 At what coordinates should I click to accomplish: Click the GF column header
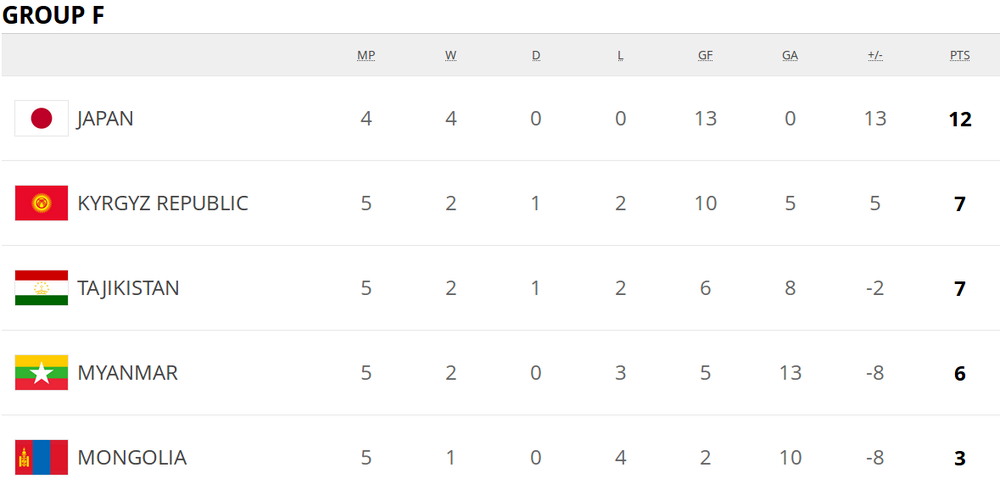coord(705,56)
